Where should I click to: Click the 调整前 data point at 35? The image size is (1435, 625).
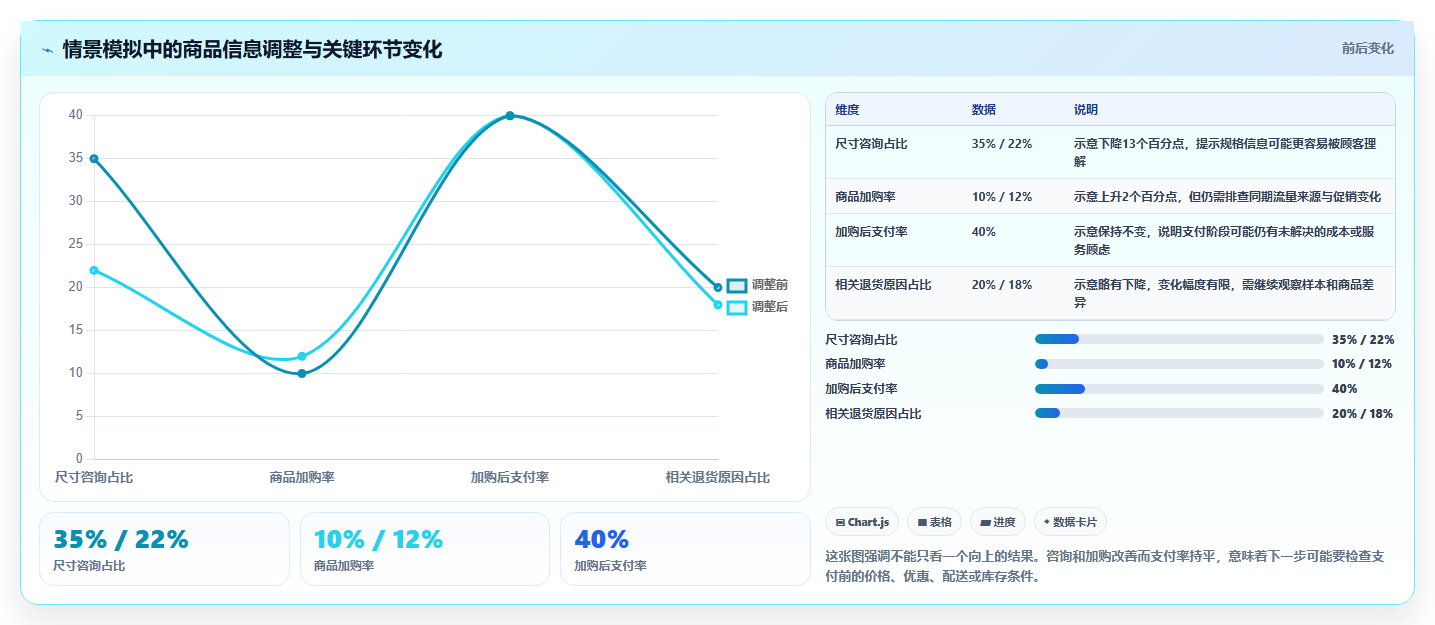(x=94, y=159)
